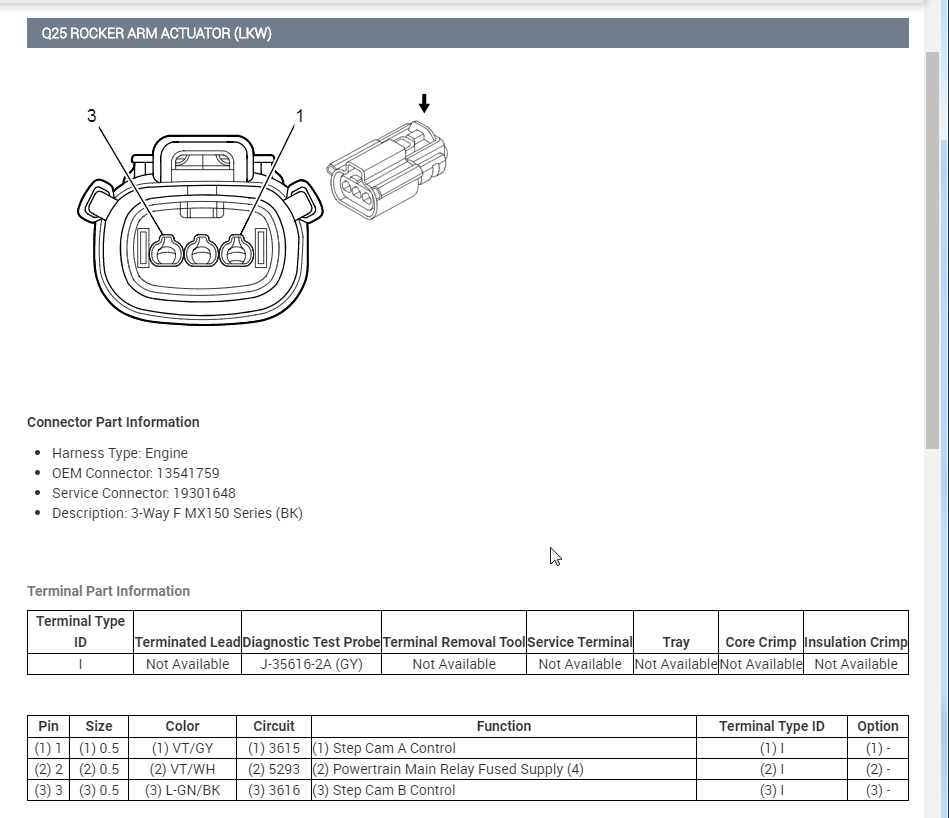The image size is (949, 818).
Task: Click the Powertrain Main Relay Fused Supply cell
Action: (x=504, y=769)
